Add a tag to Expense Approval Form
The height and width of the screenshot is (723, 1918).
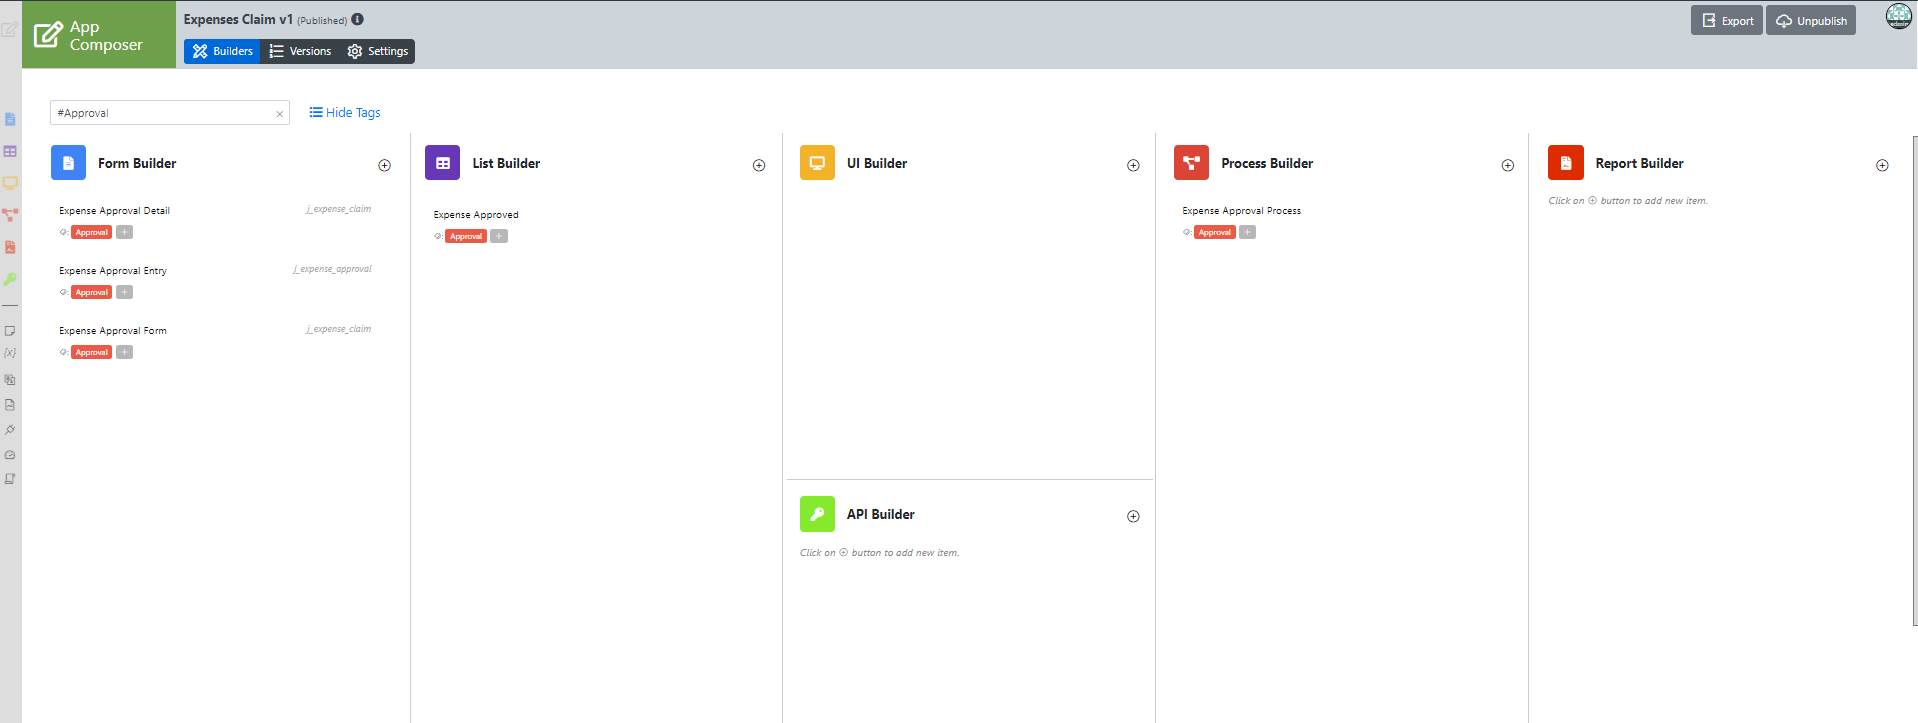124,352
